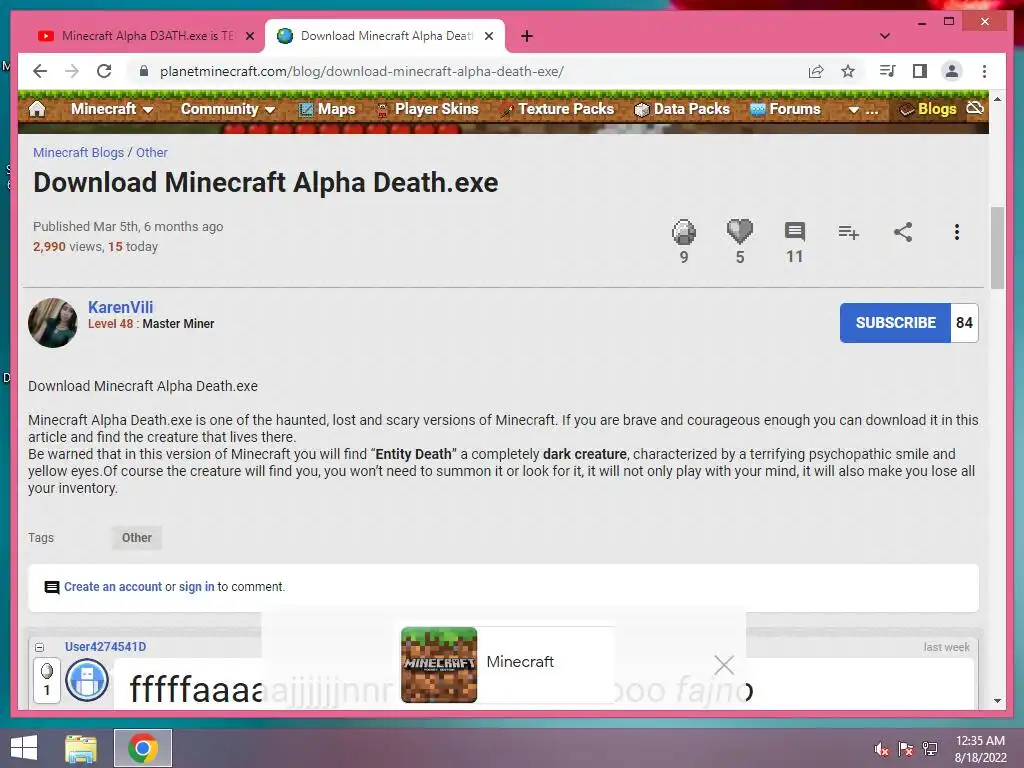This screenshot has width=1024, height=768.
Task: Open the commenter's avatar icon
Action: (x=87, y=680)
